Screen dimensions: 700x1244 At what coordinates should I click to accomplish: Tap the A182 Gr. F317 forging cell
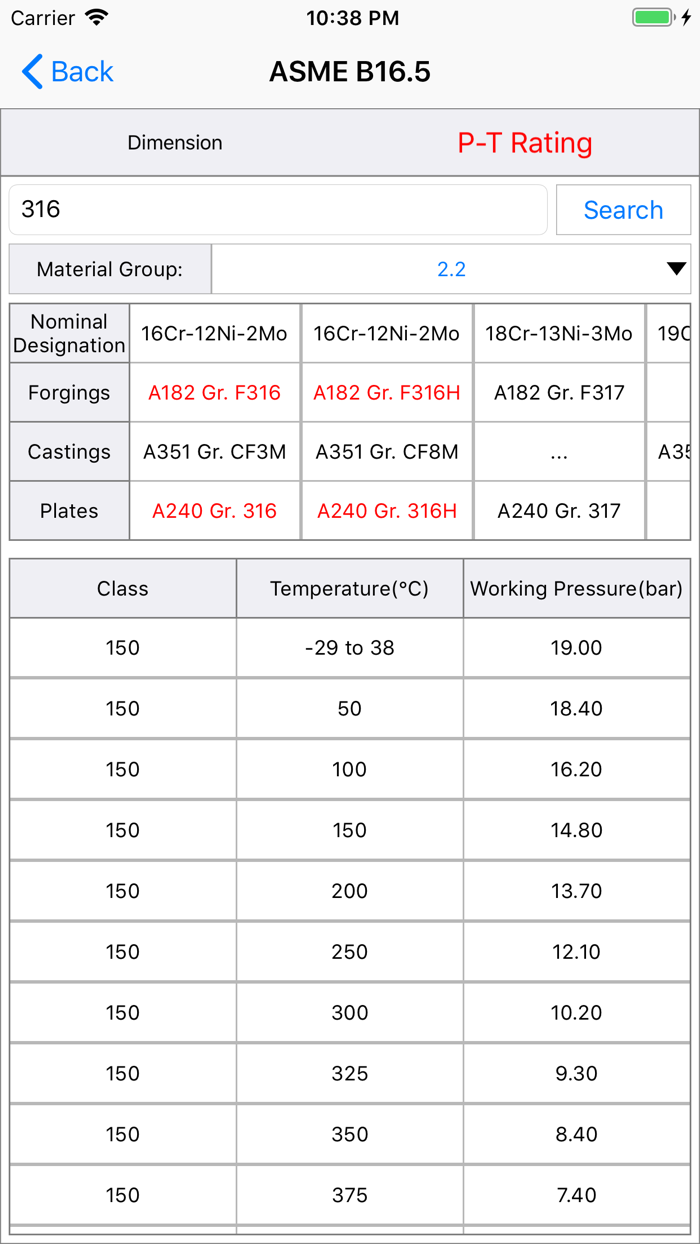pos(559,393)
